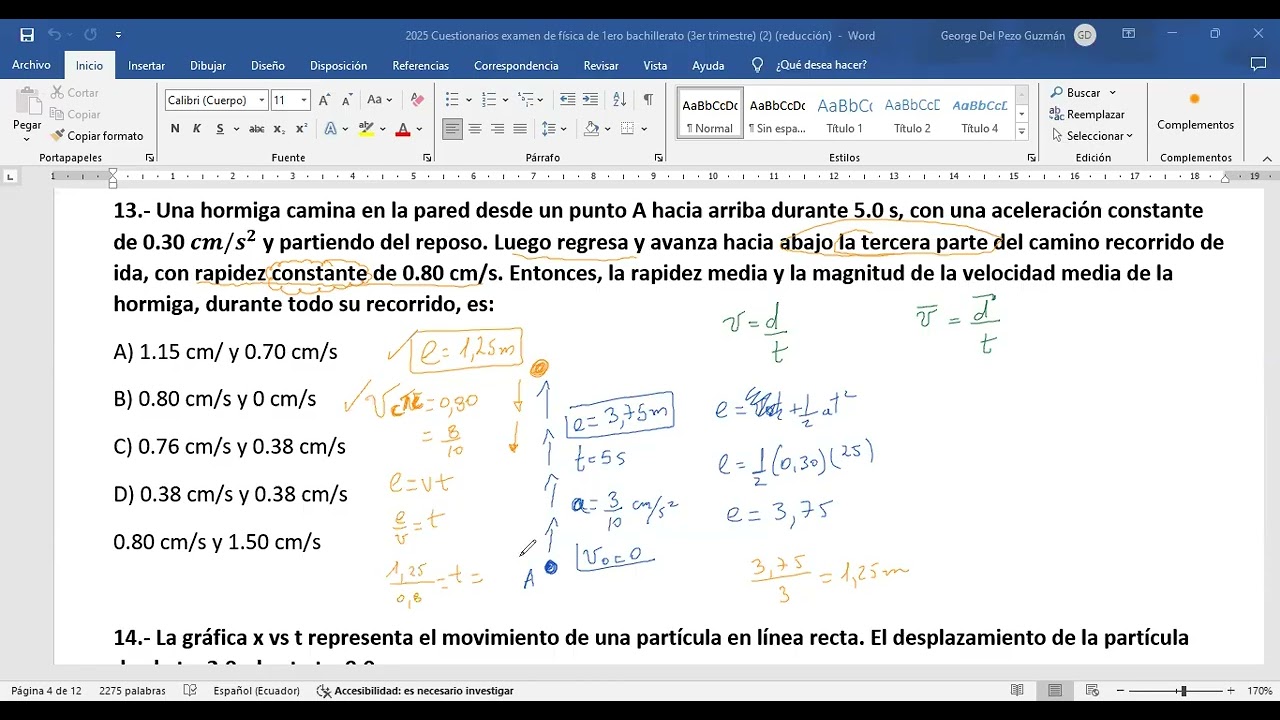Toggle Copiar formato format painter

(x=97, y=136)
